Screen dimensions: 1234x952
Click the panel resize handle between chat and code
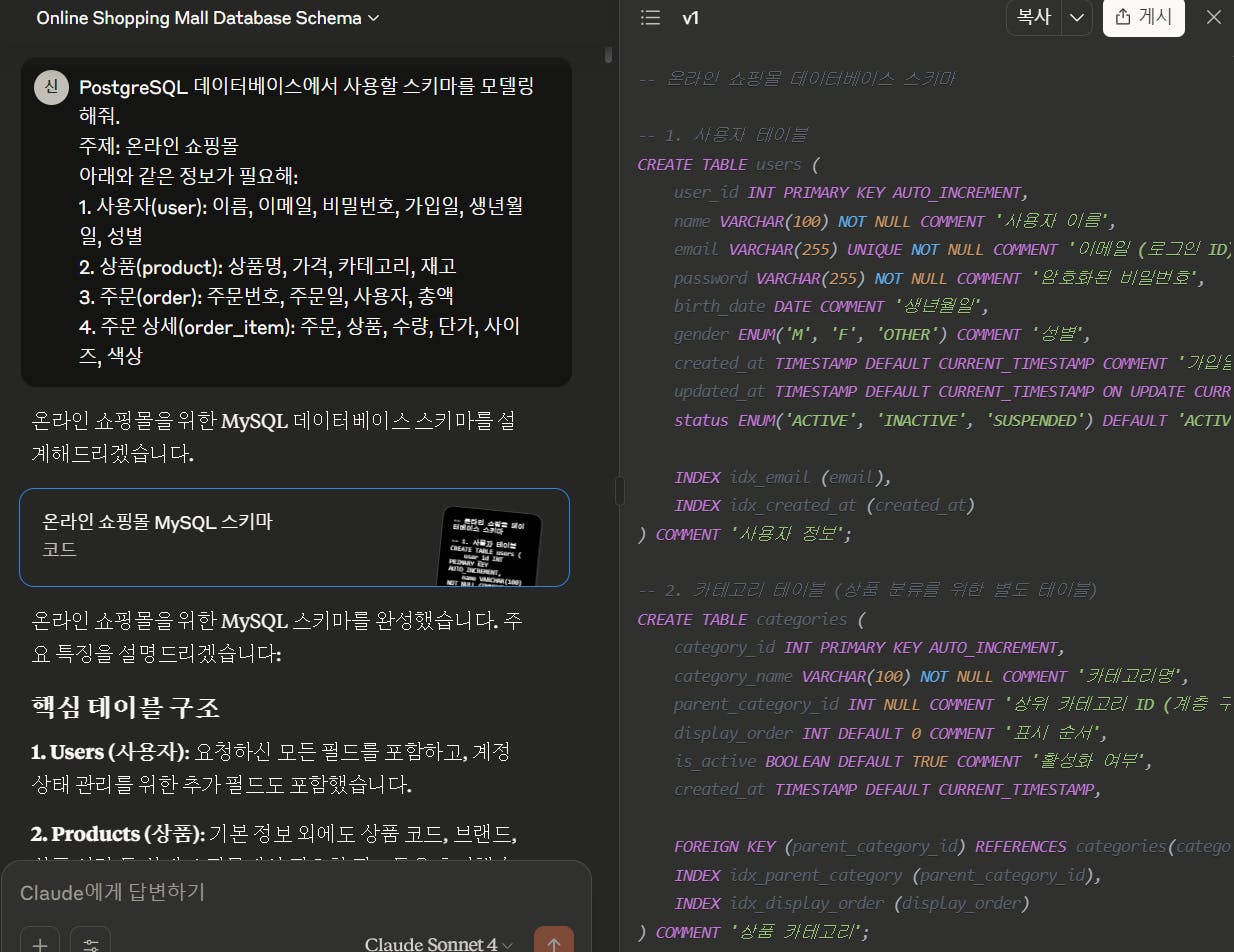[619, 490]
